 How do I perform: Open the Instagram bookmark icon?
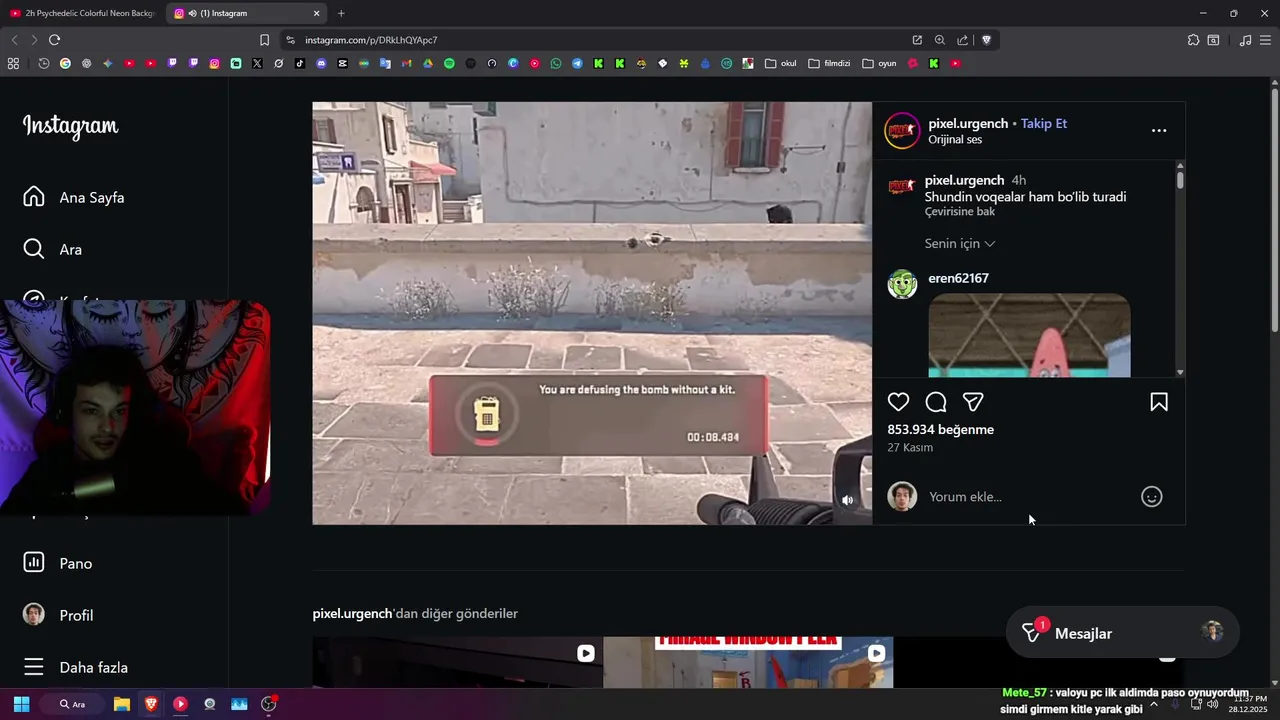tap(214, 63)
